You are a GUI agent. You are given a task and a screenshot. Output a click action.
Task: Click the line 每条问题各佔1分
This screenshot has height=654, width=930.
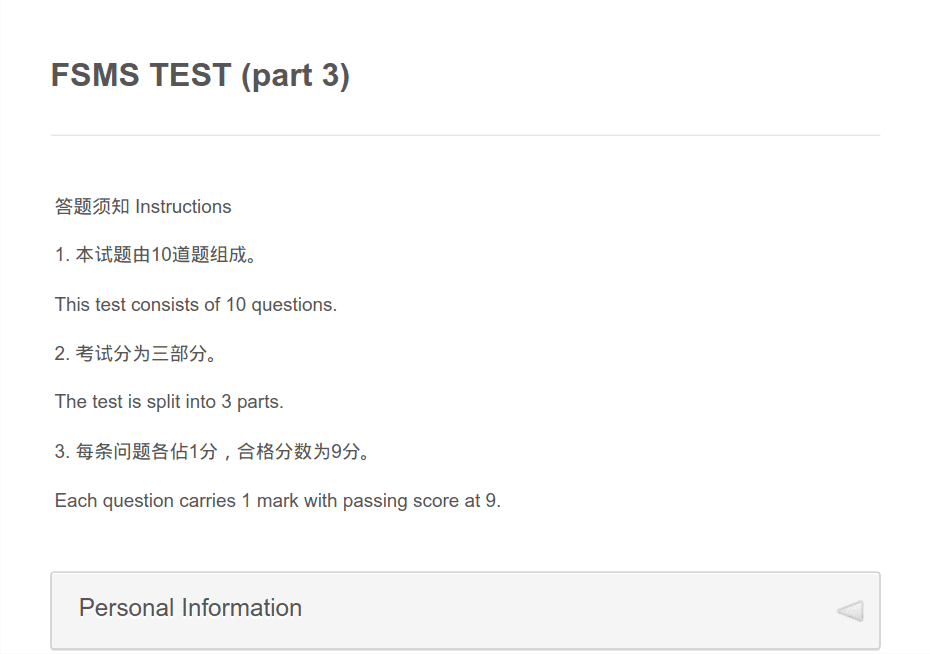(146, 452)
